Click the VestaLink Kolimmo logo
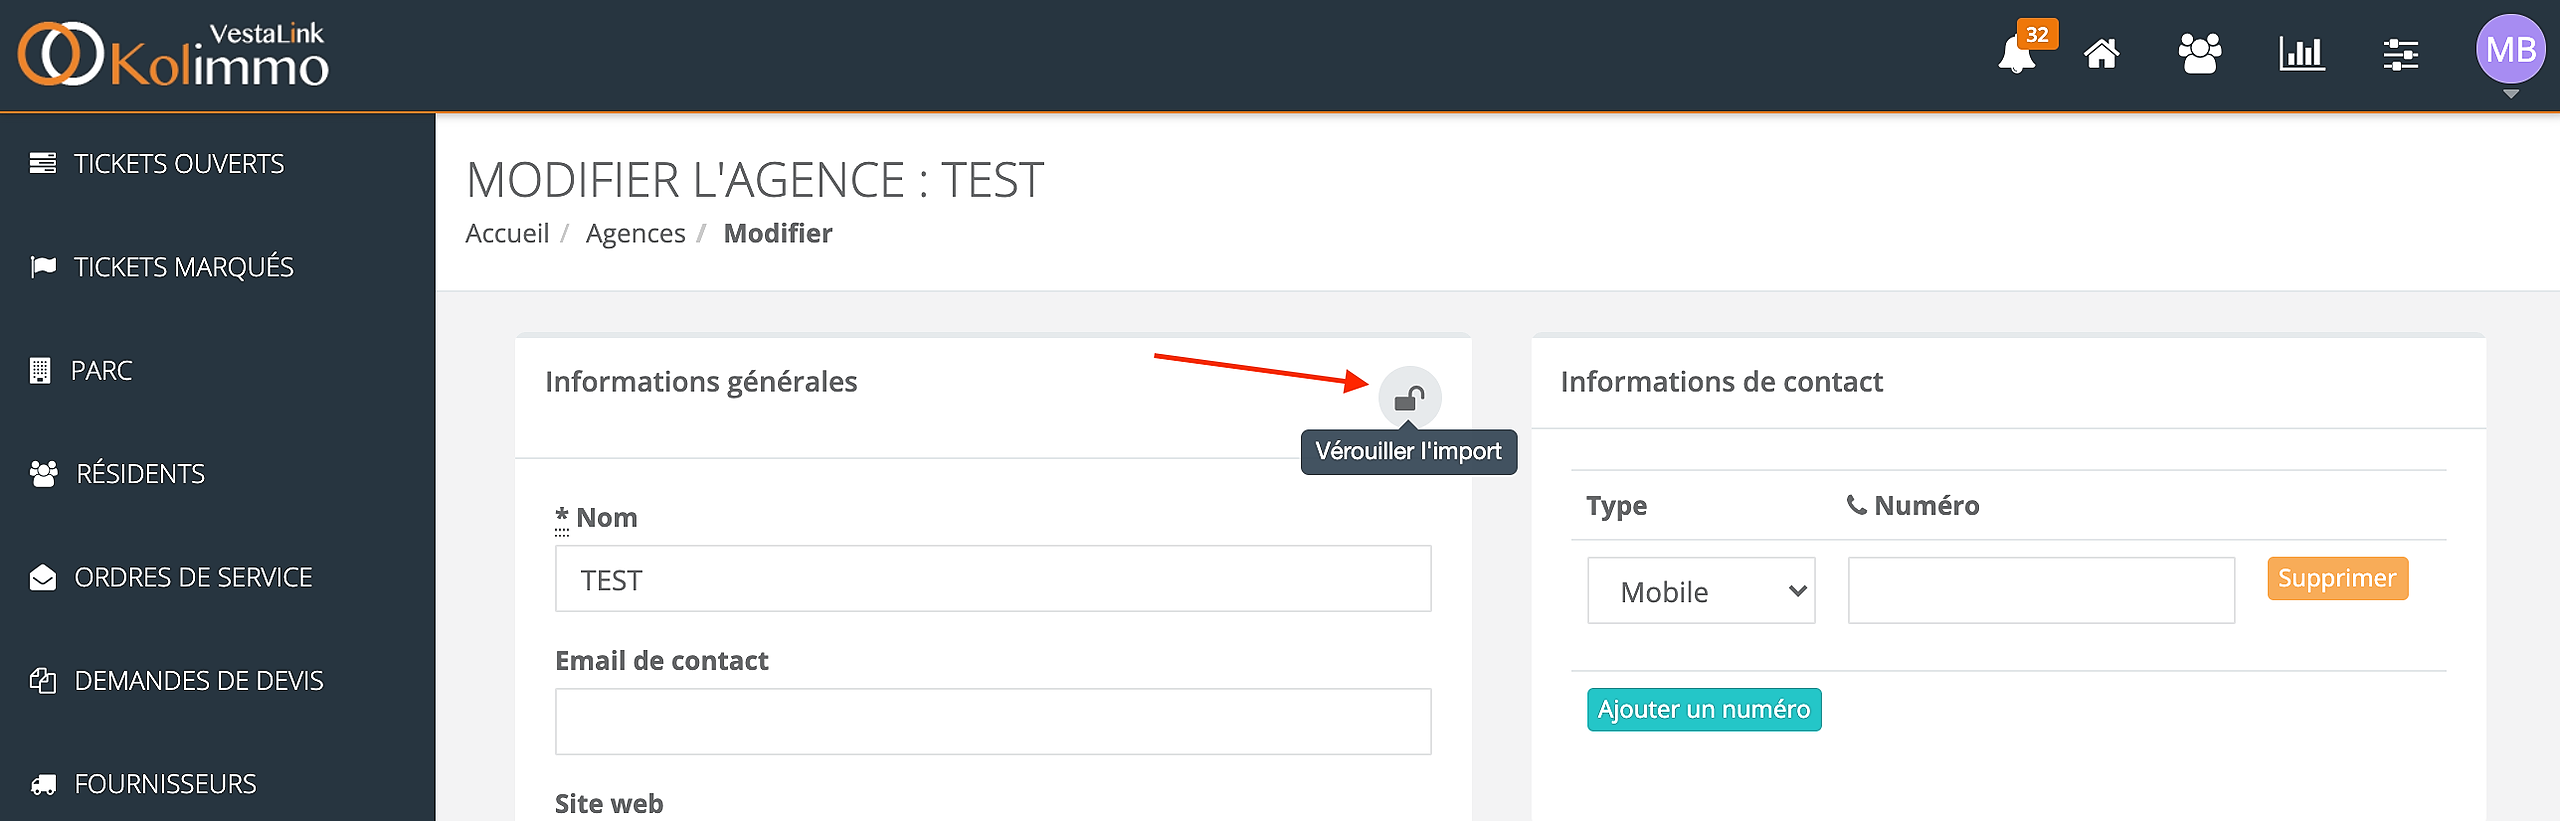The image size is (2560, 821). [173, 54]
